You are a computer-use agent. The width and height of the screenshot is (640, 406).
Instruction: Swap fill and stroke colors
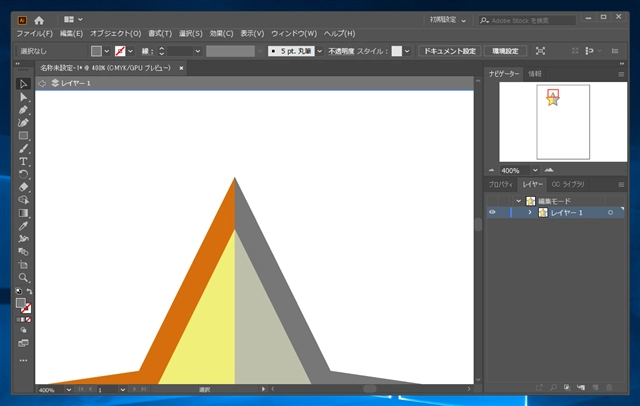(x=29, y=291)
